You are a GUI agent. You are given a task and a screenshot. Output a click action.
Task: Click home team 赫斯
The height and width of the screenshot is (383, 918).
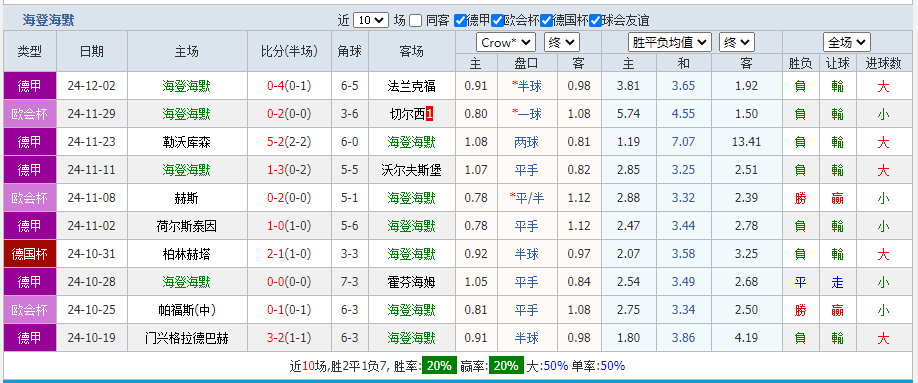tap(186, 198)
